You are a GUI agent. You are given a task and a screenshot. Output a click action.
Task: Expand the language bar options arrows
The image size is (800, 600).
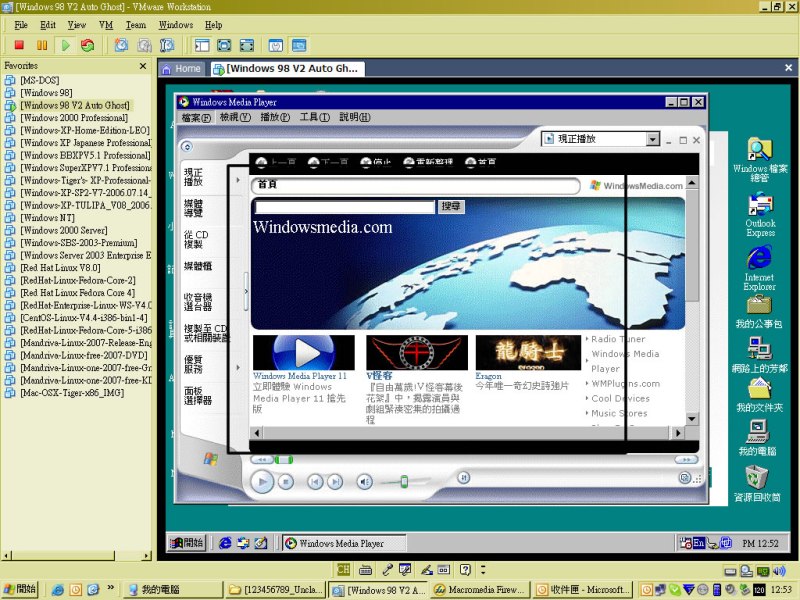(x=483, y=569)
